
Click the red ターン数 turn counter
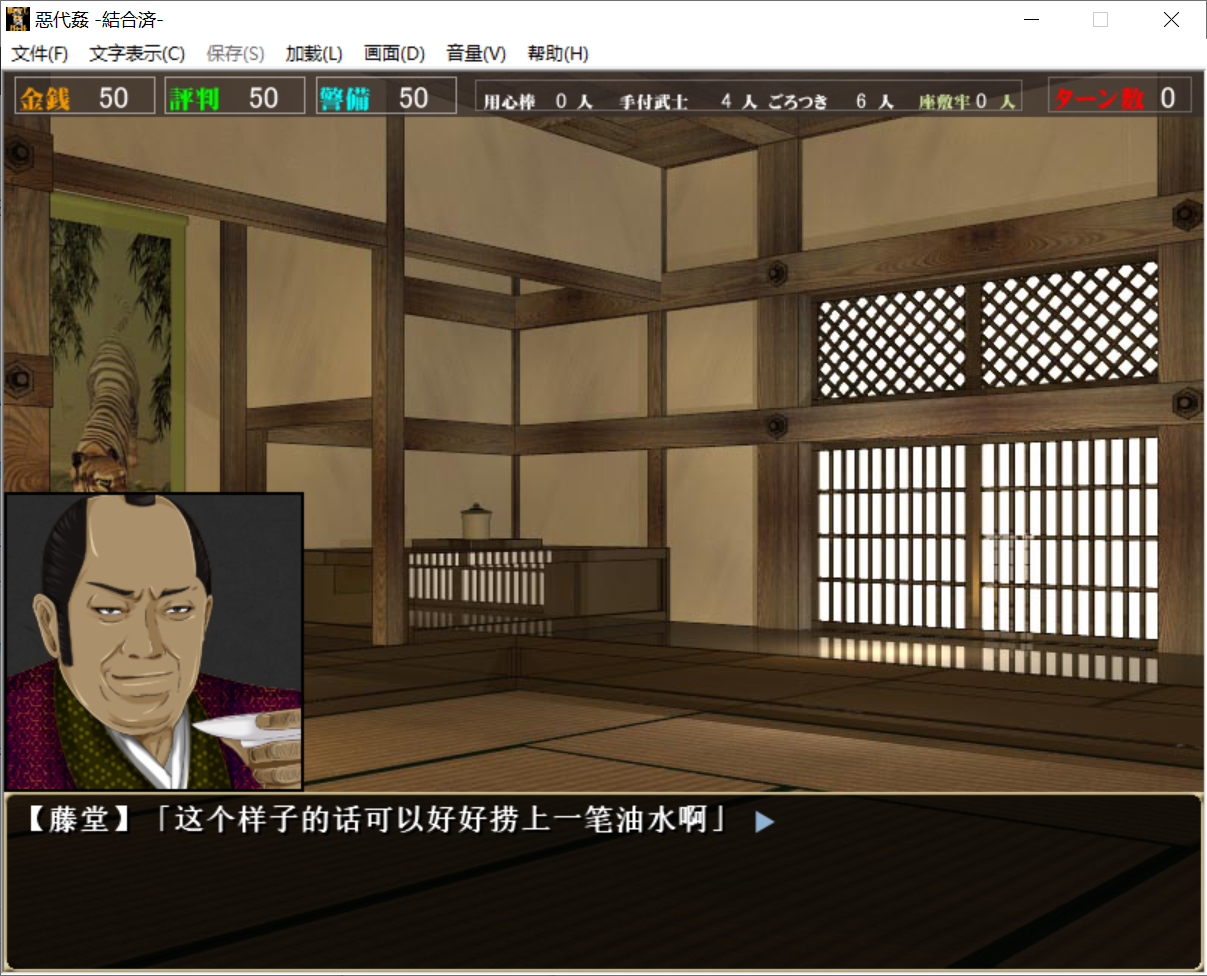[1119, 97]
